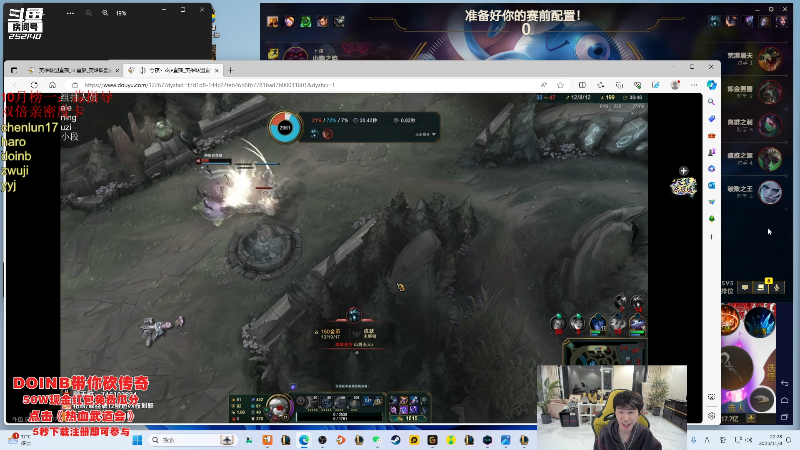Open Edge sidebar games chess icon
This screenshot has width=800, height=450.
711,152
